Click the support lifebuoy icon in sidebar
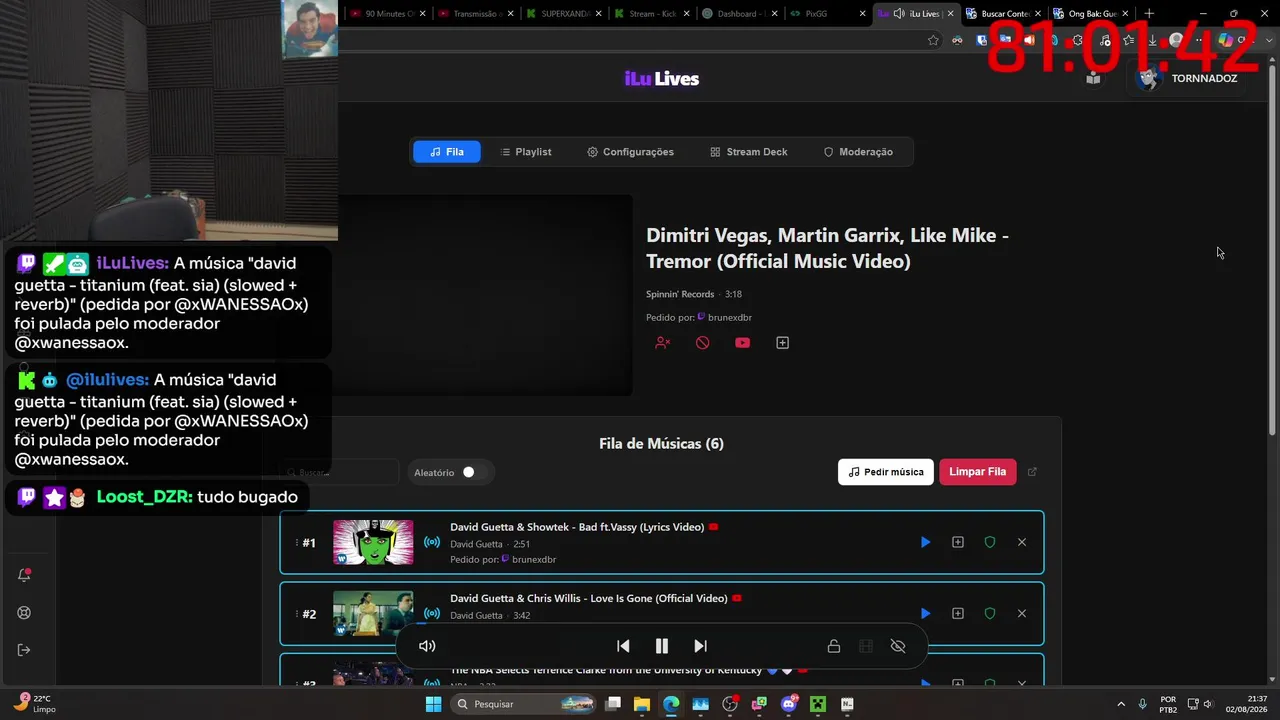The image size is (1280, 720). (x=25, y=613)
